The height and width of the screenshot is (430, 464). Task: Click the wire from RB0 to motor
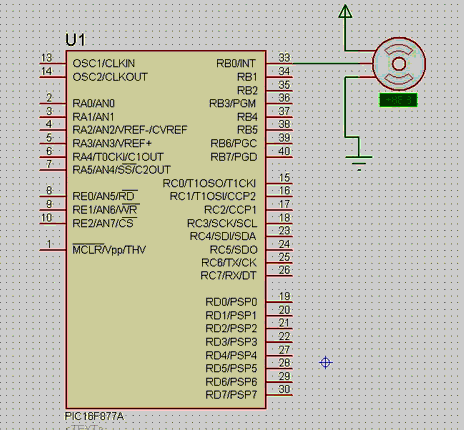pyautogui.click(x=326, y=63)
